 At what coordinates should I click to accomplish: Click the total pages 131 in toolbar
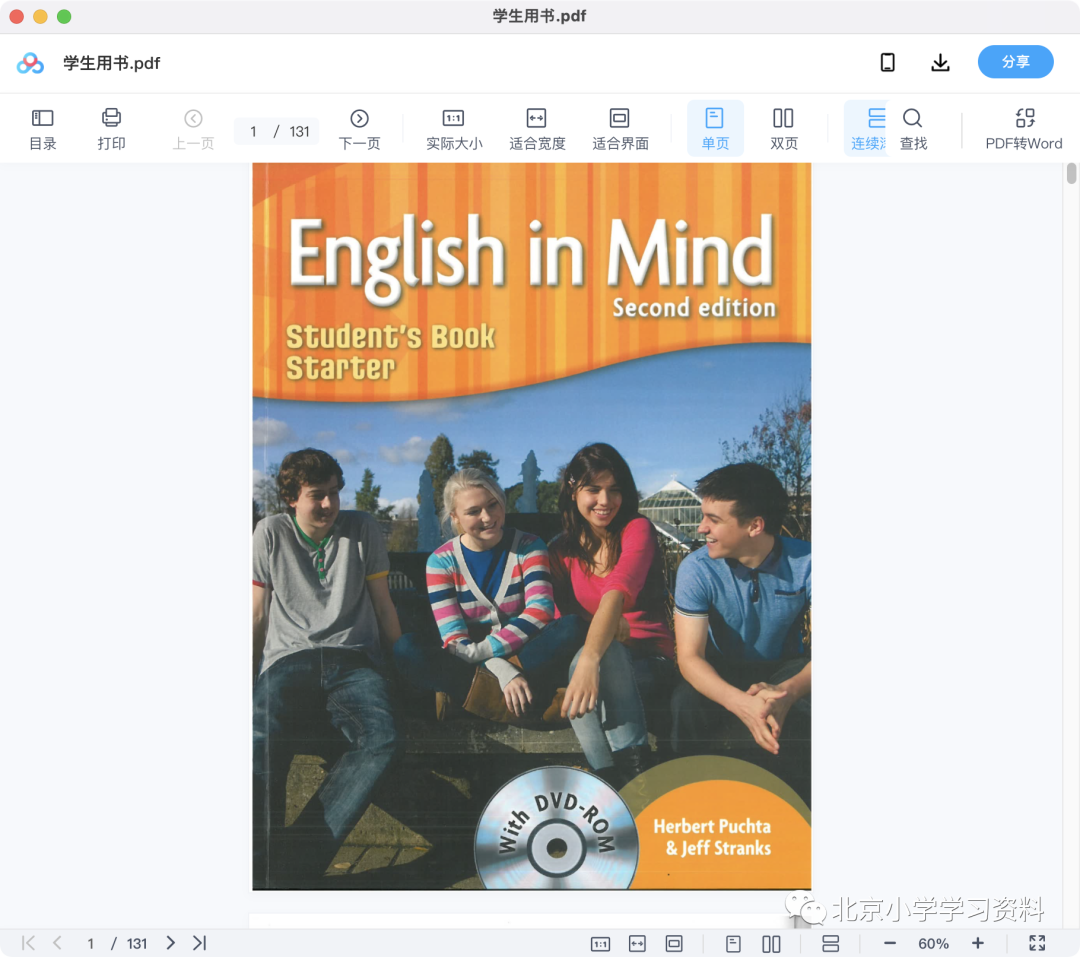(299, 132)
